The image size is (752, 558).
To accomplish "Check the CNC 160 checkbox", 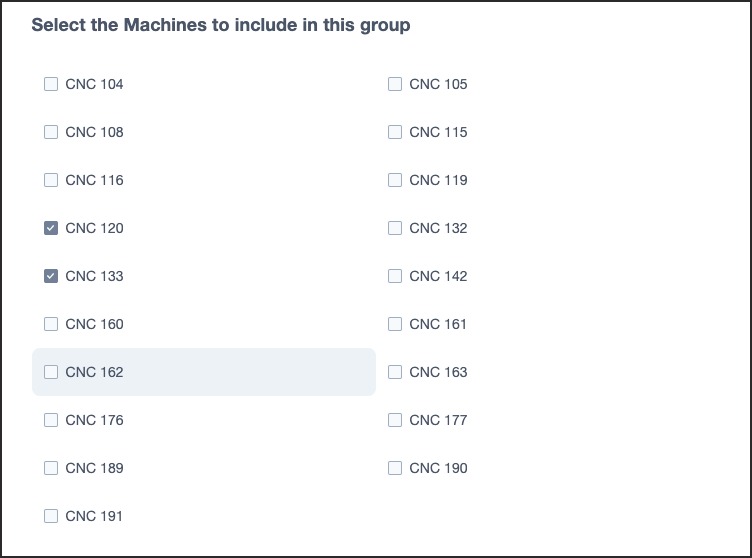I will point(51,324).
